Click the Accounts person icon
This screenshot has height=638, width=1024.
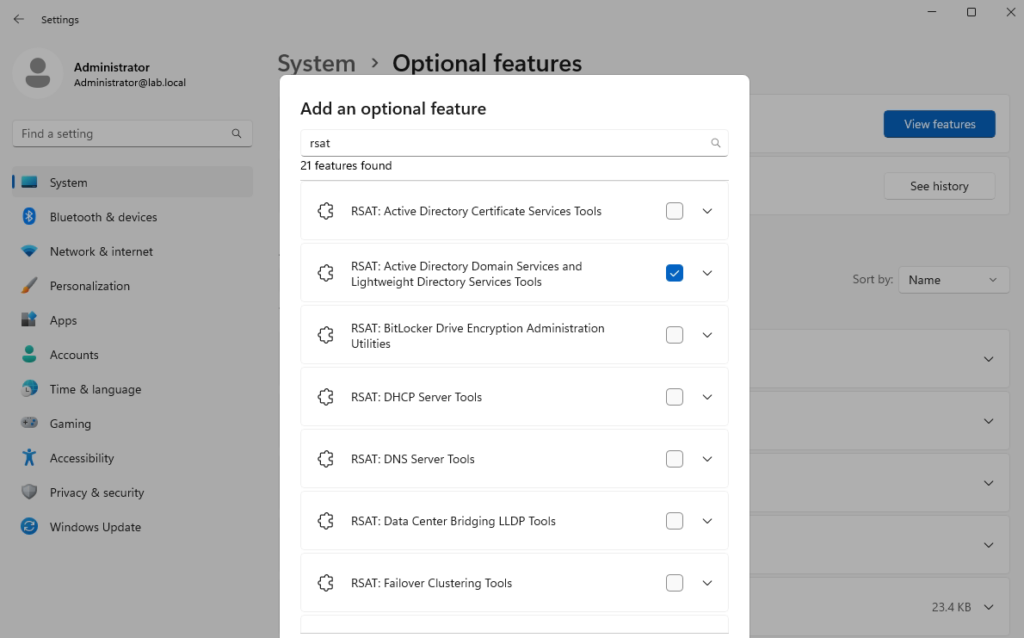click(x=29, y=354)
